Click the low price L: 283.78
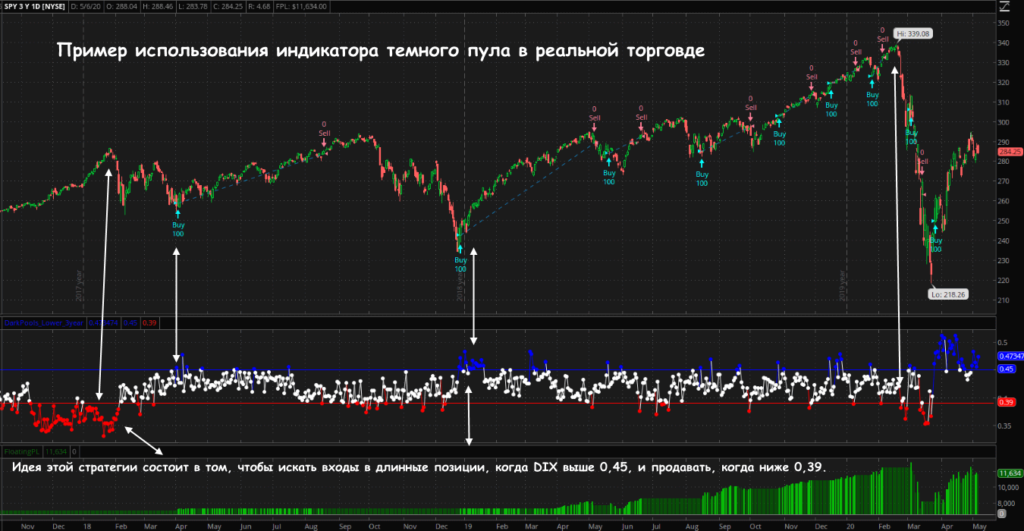The width and height of the screenshot is (1024, 531). (193, 7)
